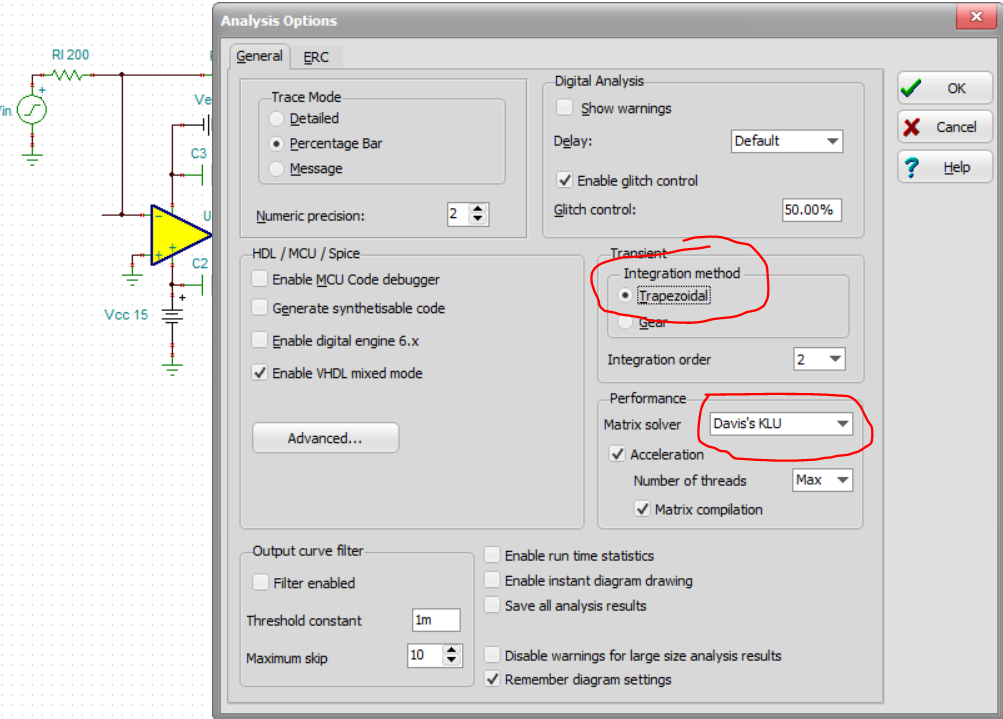Select the Vcc 15 battery symbol
This screenshot has height=719, width=1003.
pos(172,315)
